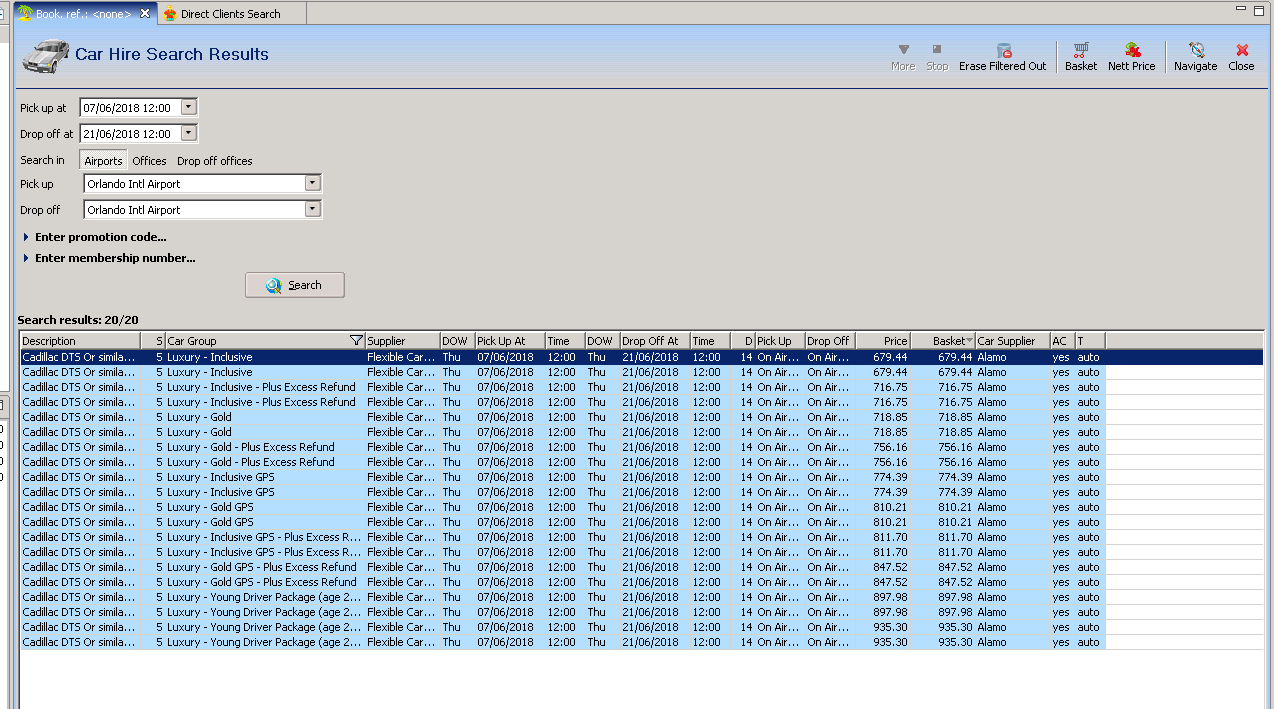Open the Drop off at date dropdown
1274x709 pixels.
[189, 133]
